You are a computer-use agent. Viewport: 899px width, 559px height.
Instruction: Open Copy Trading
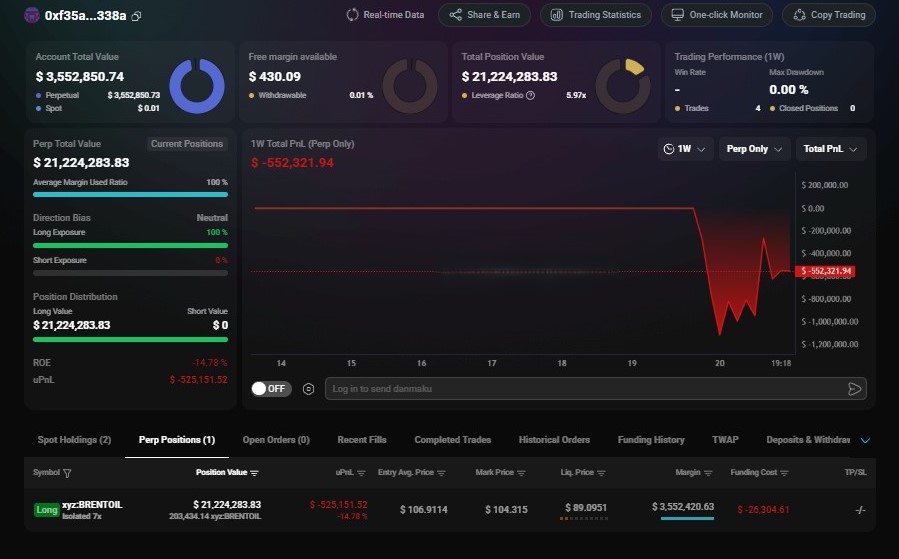click(829, 15)
